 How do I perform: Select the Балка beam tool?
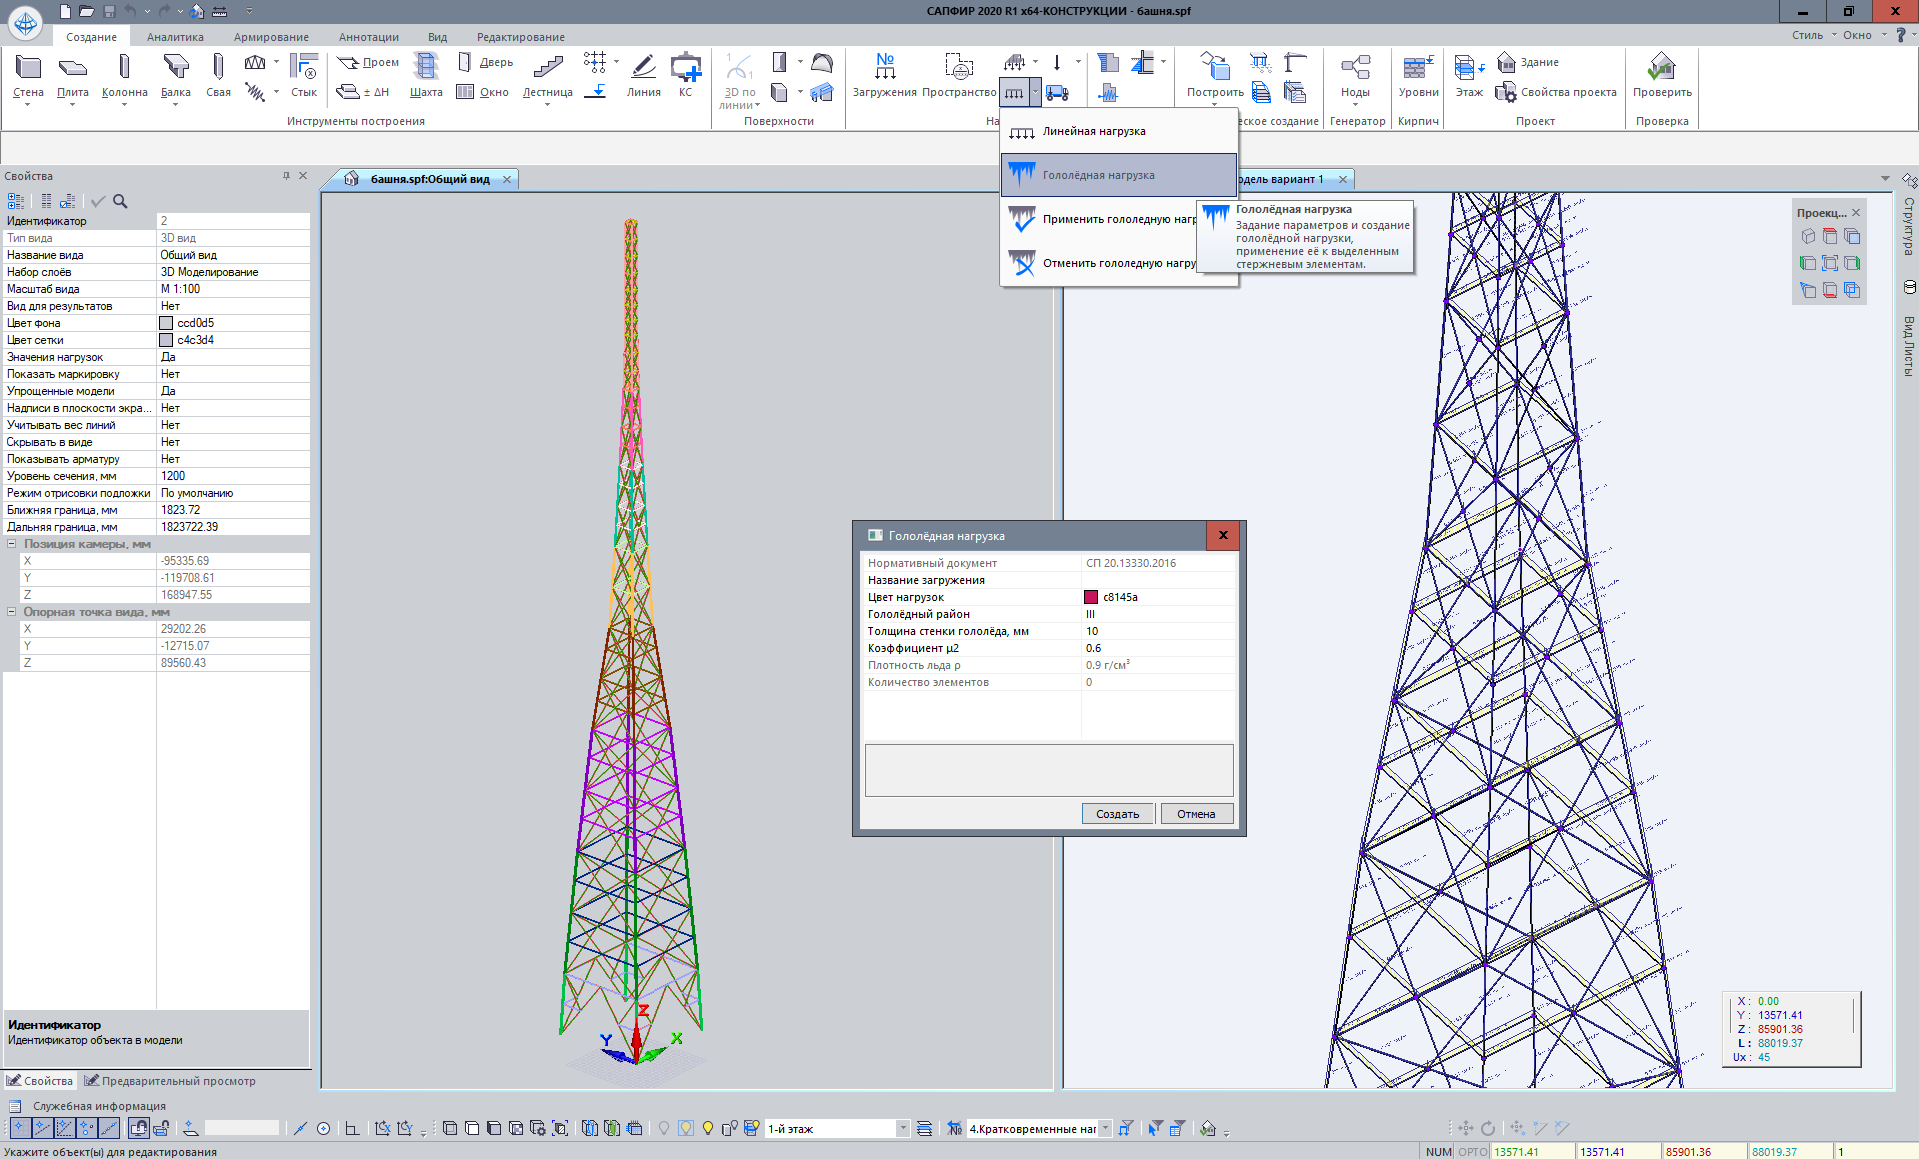[176, 76]
